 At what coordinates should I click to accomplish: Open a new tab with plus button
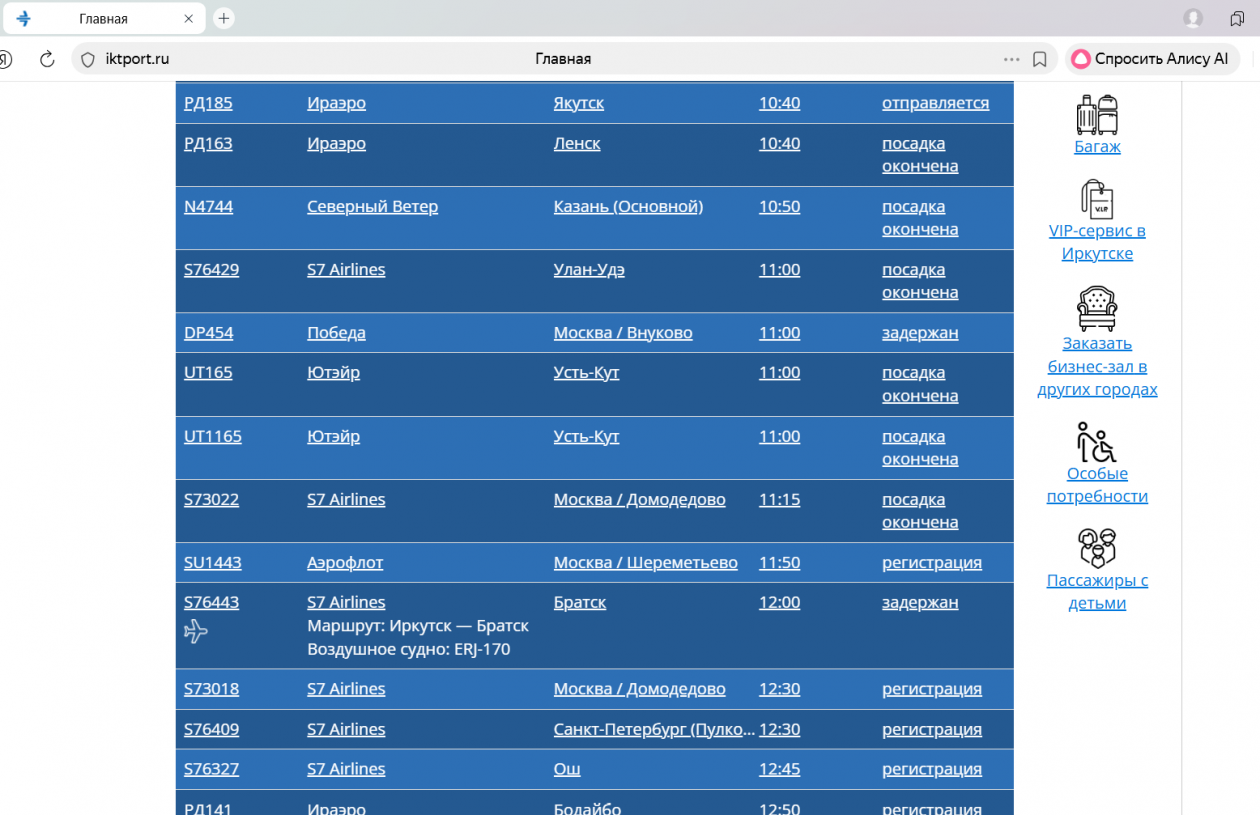click(x=224, y=18)
